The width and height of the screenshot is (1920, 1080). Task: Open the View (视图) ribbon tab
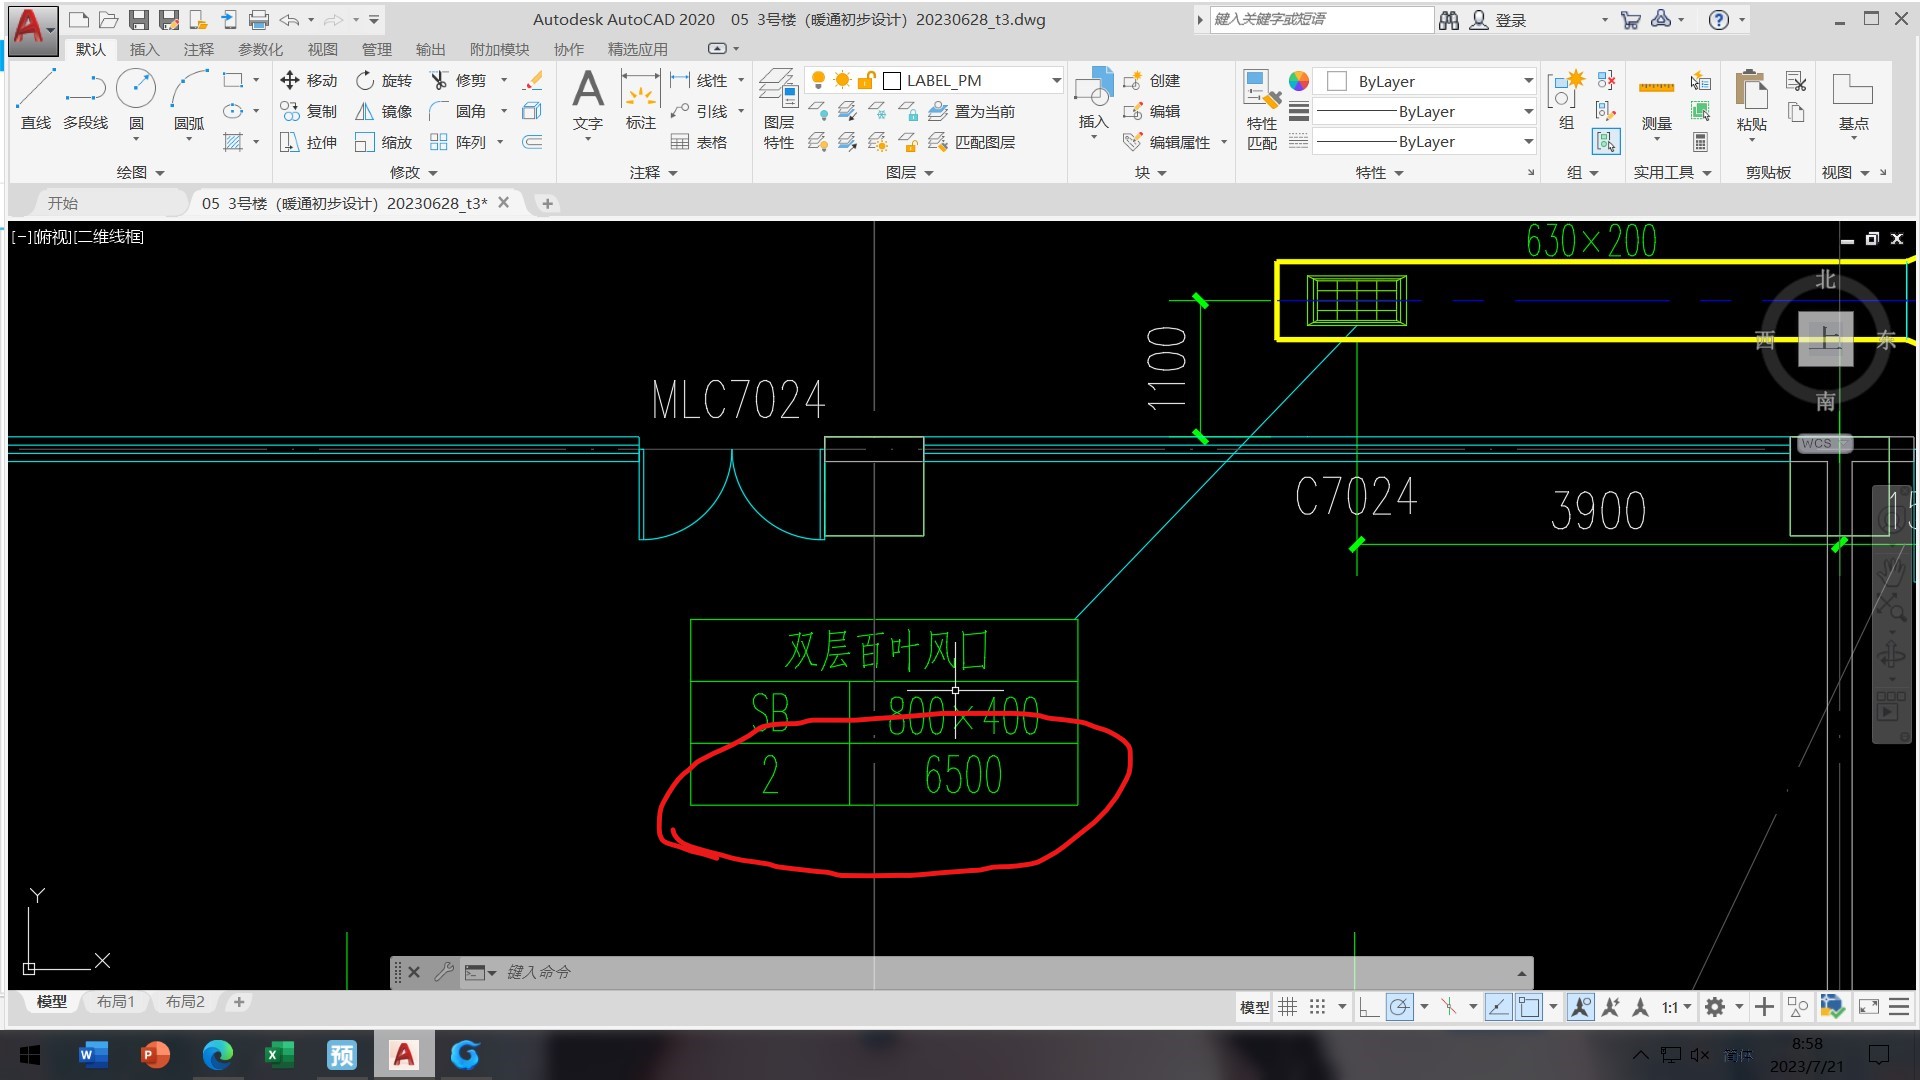(x=322, y=49)
